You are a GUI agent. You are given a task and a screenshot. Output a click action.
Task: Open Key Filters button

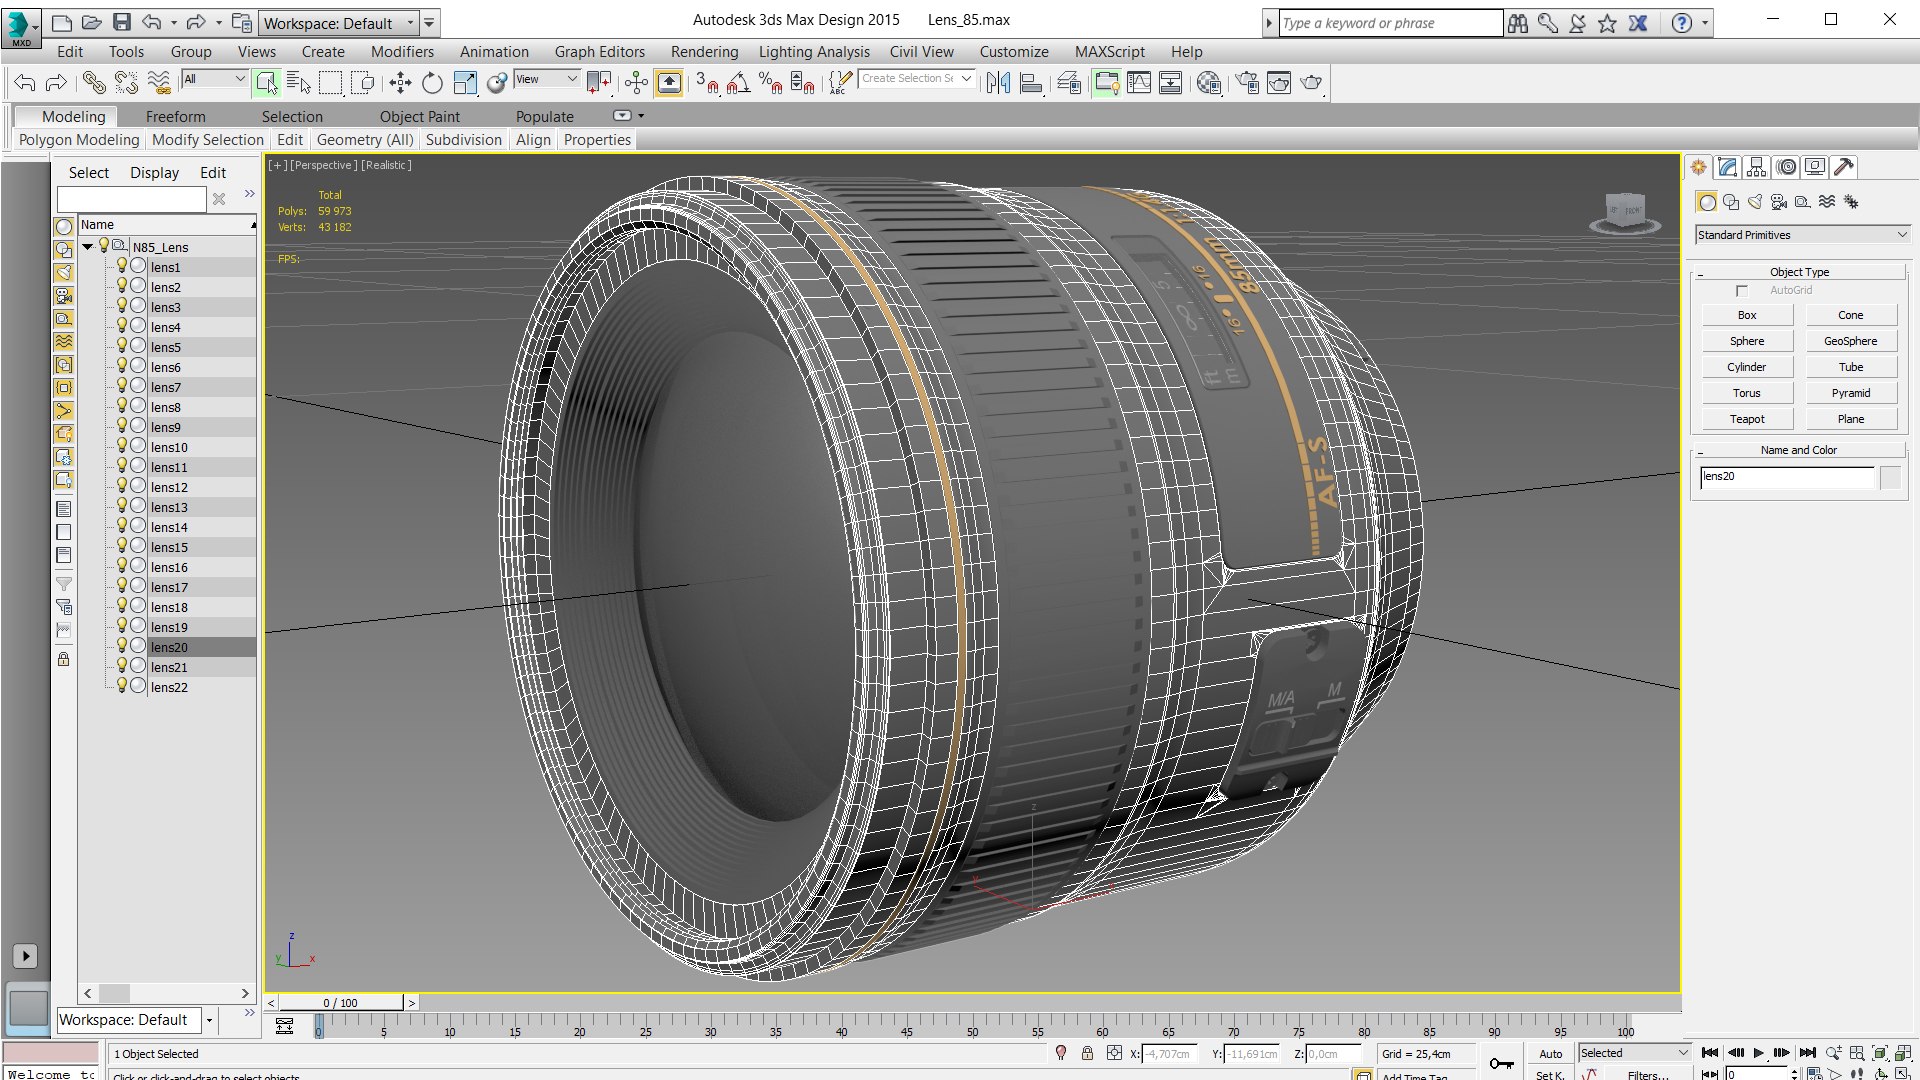tap(1648, 1075)
